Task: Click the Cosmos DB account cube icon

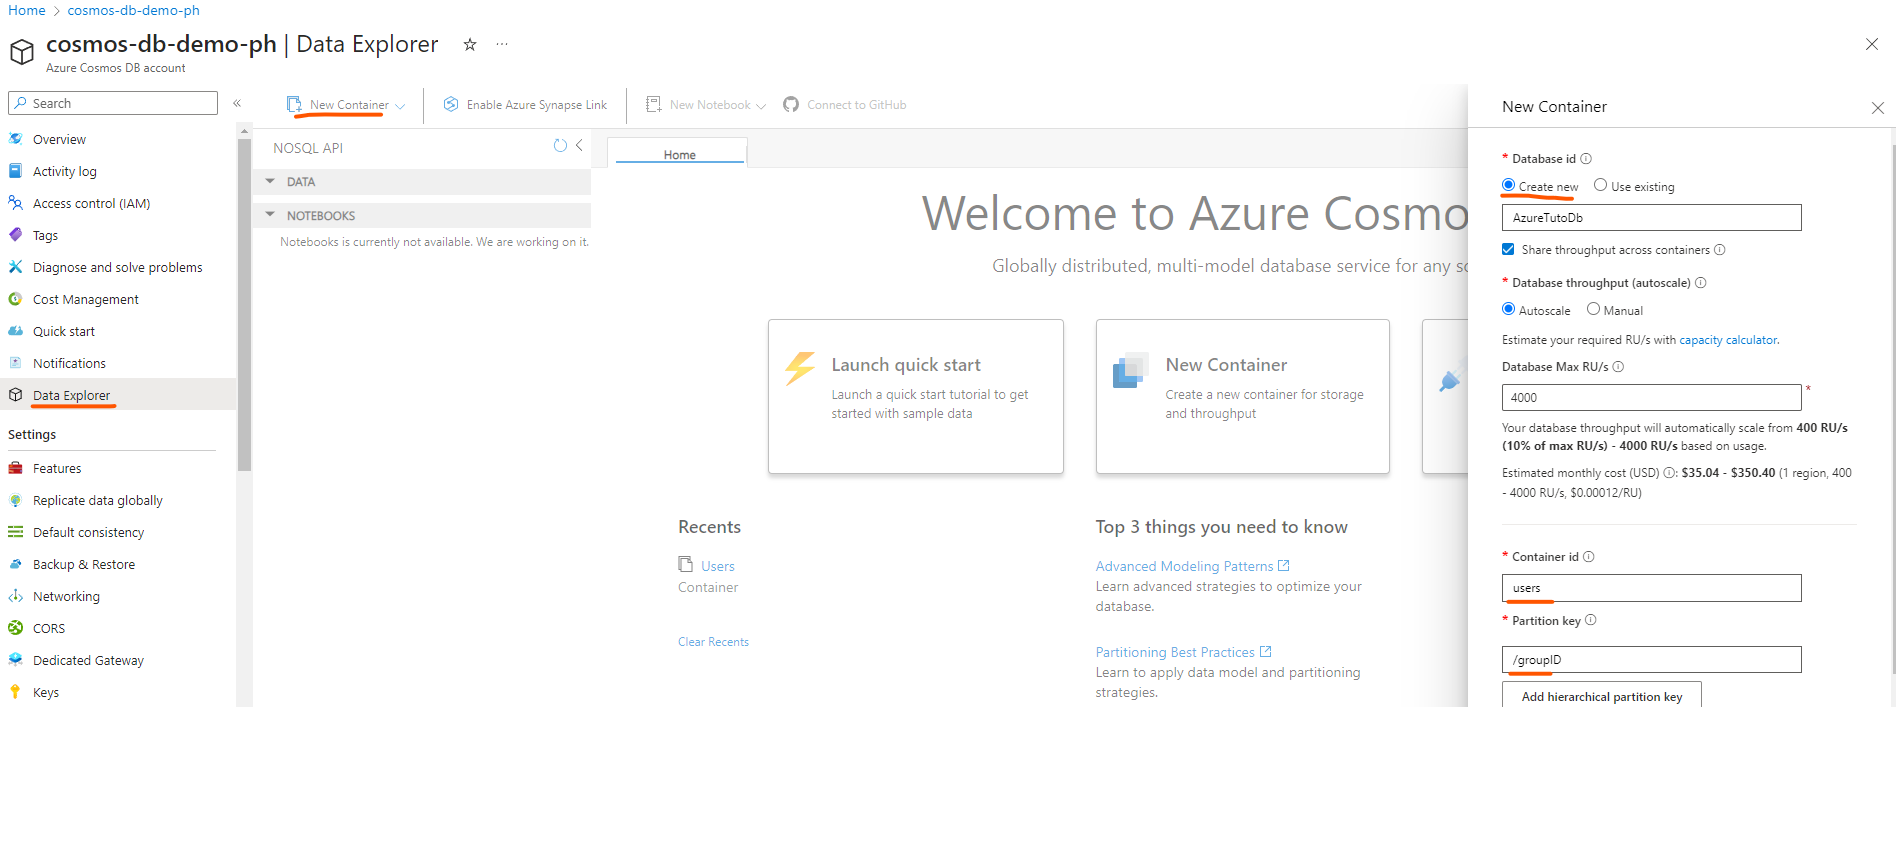Action: click(22, 51)
